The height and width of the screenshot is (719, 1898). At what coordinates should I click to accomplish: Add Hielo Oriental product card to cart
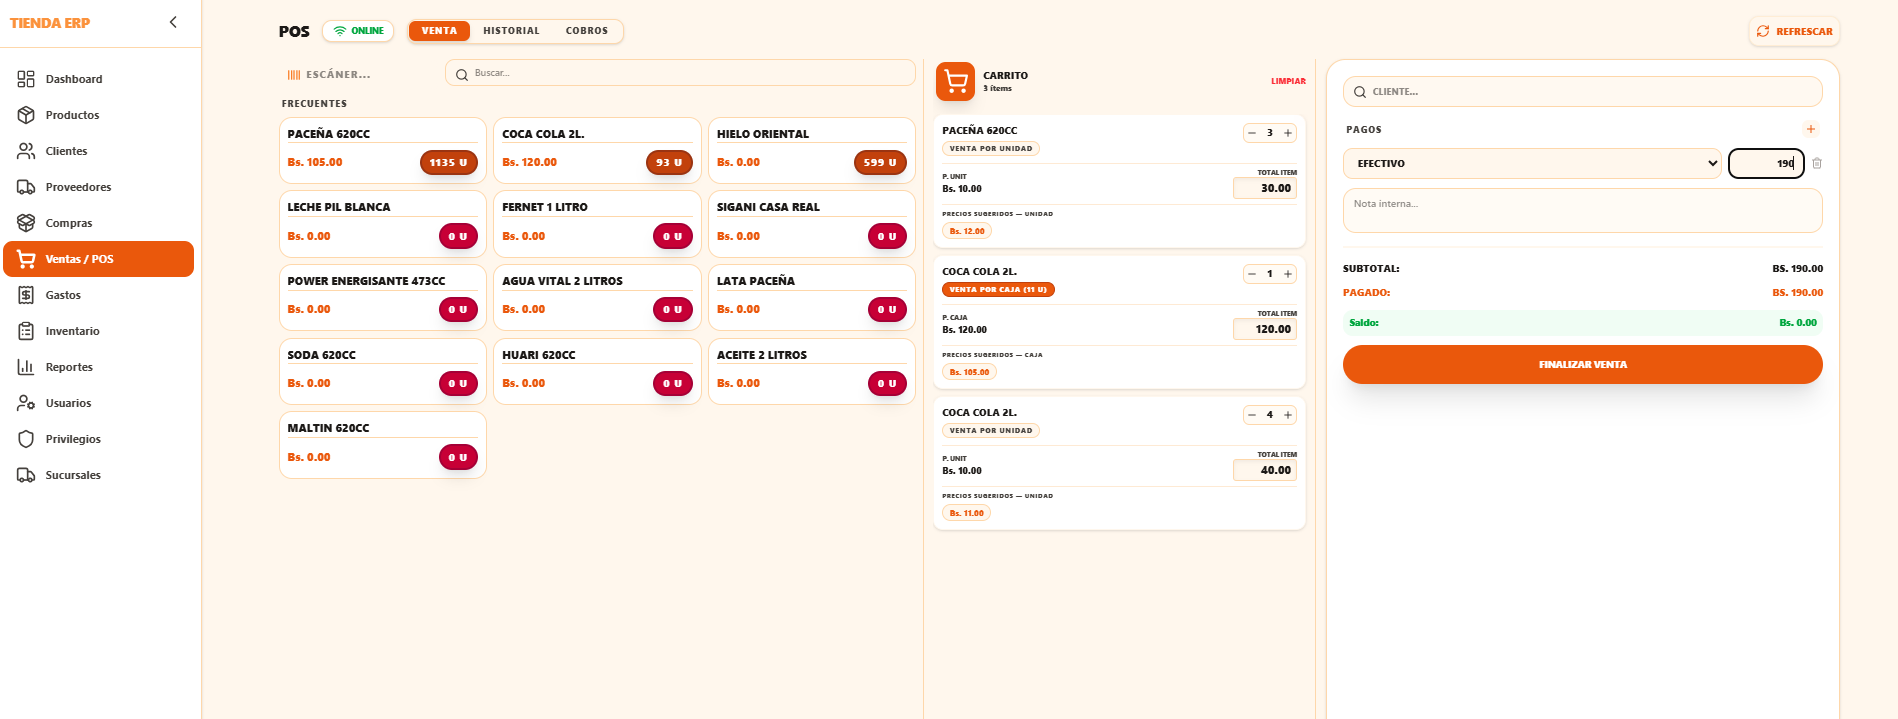[x=812, y=151]
